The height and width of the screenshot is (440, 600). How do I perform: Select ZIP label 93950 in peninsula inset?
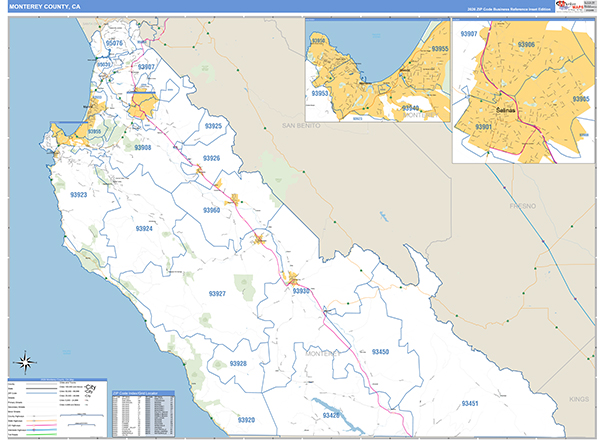(318, 41)
